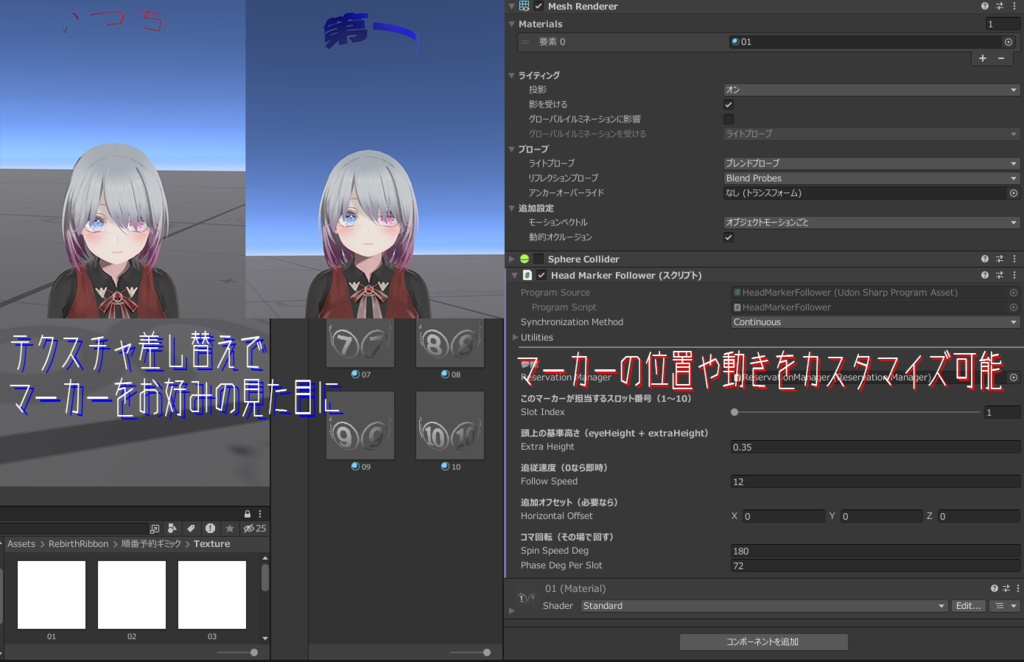Uncheck 影を受ける (Receive Shadows)
The width and height of the screenshot is (1024, 662).
(x=729, y=104)
